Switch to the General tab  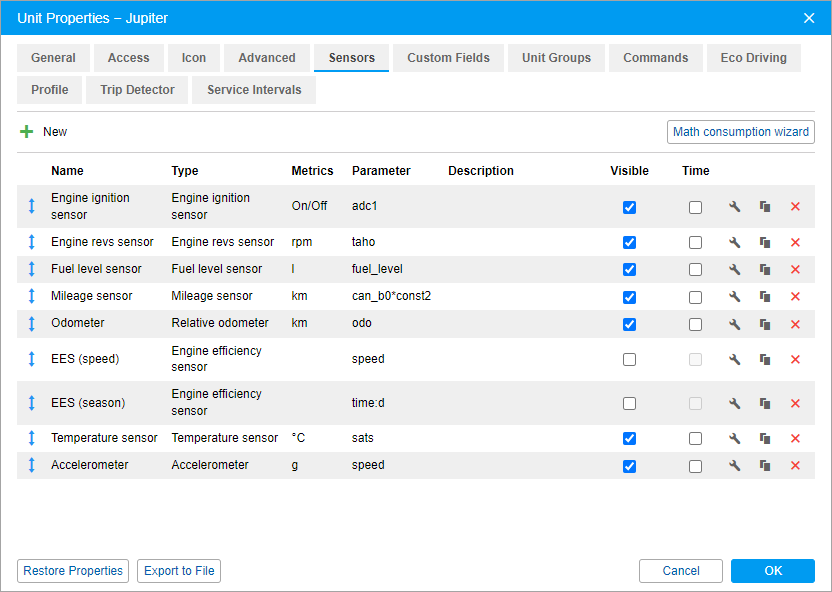(x=53, y=58)
